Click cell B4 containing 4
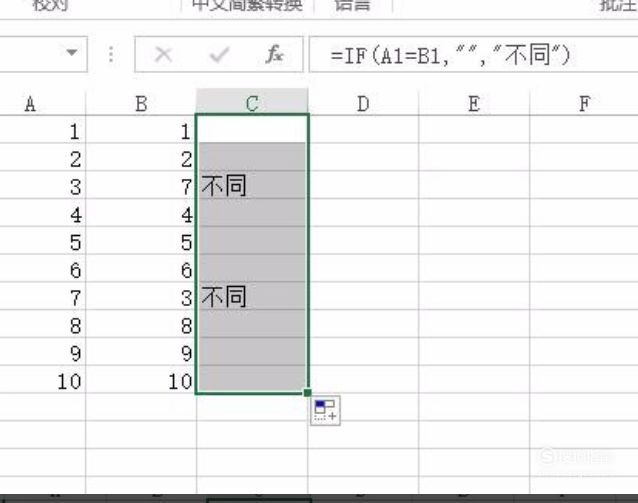The width and height of the screenshot is (638, 503). (141, 213)
